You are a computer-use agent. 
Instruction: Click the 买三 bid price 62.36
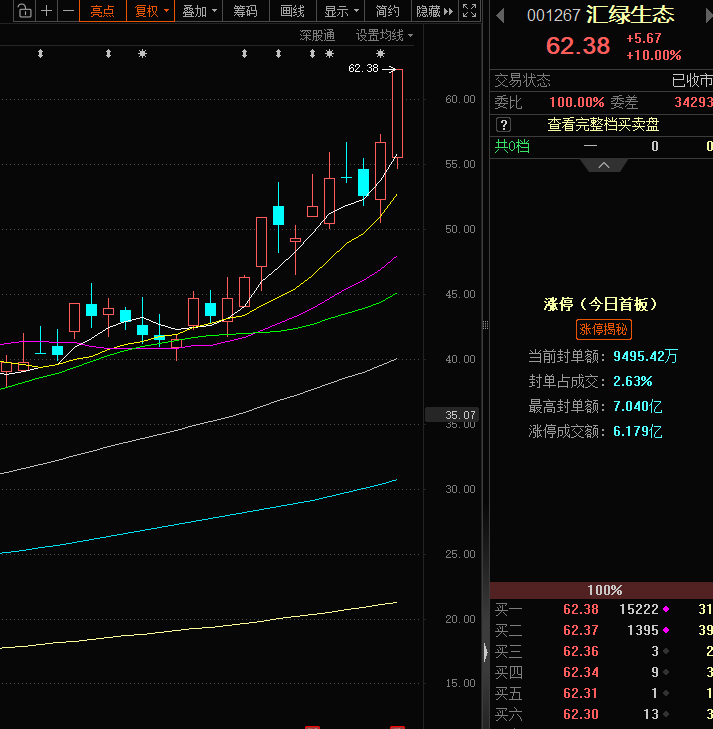coord(581,651)
